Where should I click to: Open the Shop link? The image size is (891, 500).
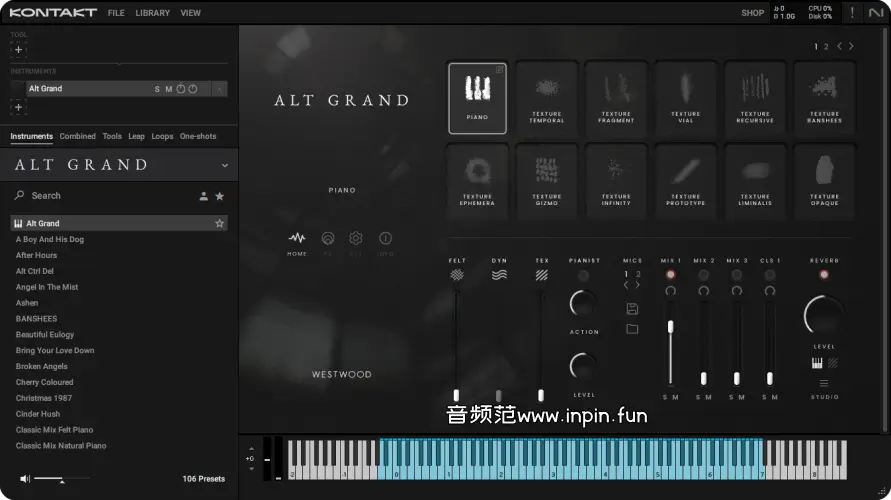click(752, 12)
